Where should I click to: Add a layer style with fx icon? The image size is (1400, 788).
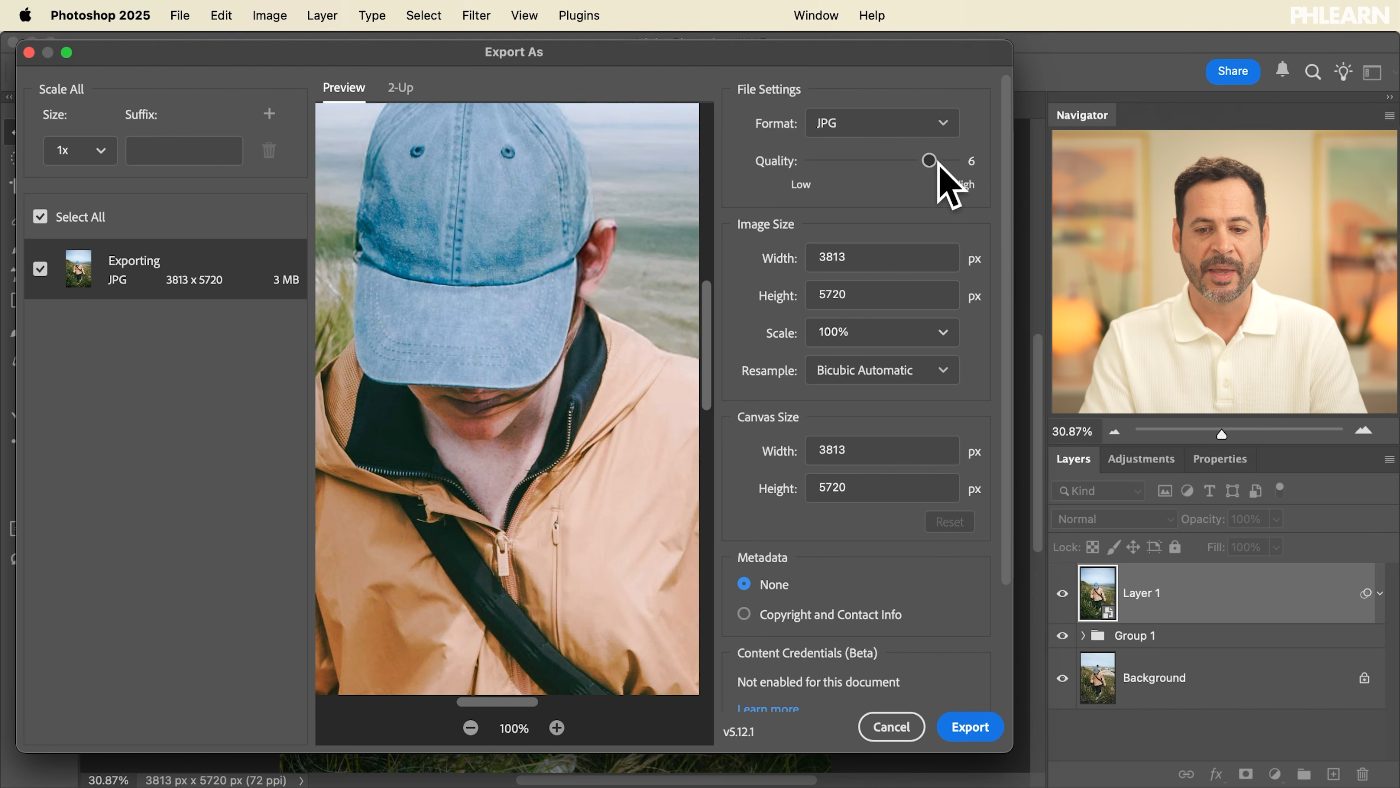click(x=1216, y=774)
